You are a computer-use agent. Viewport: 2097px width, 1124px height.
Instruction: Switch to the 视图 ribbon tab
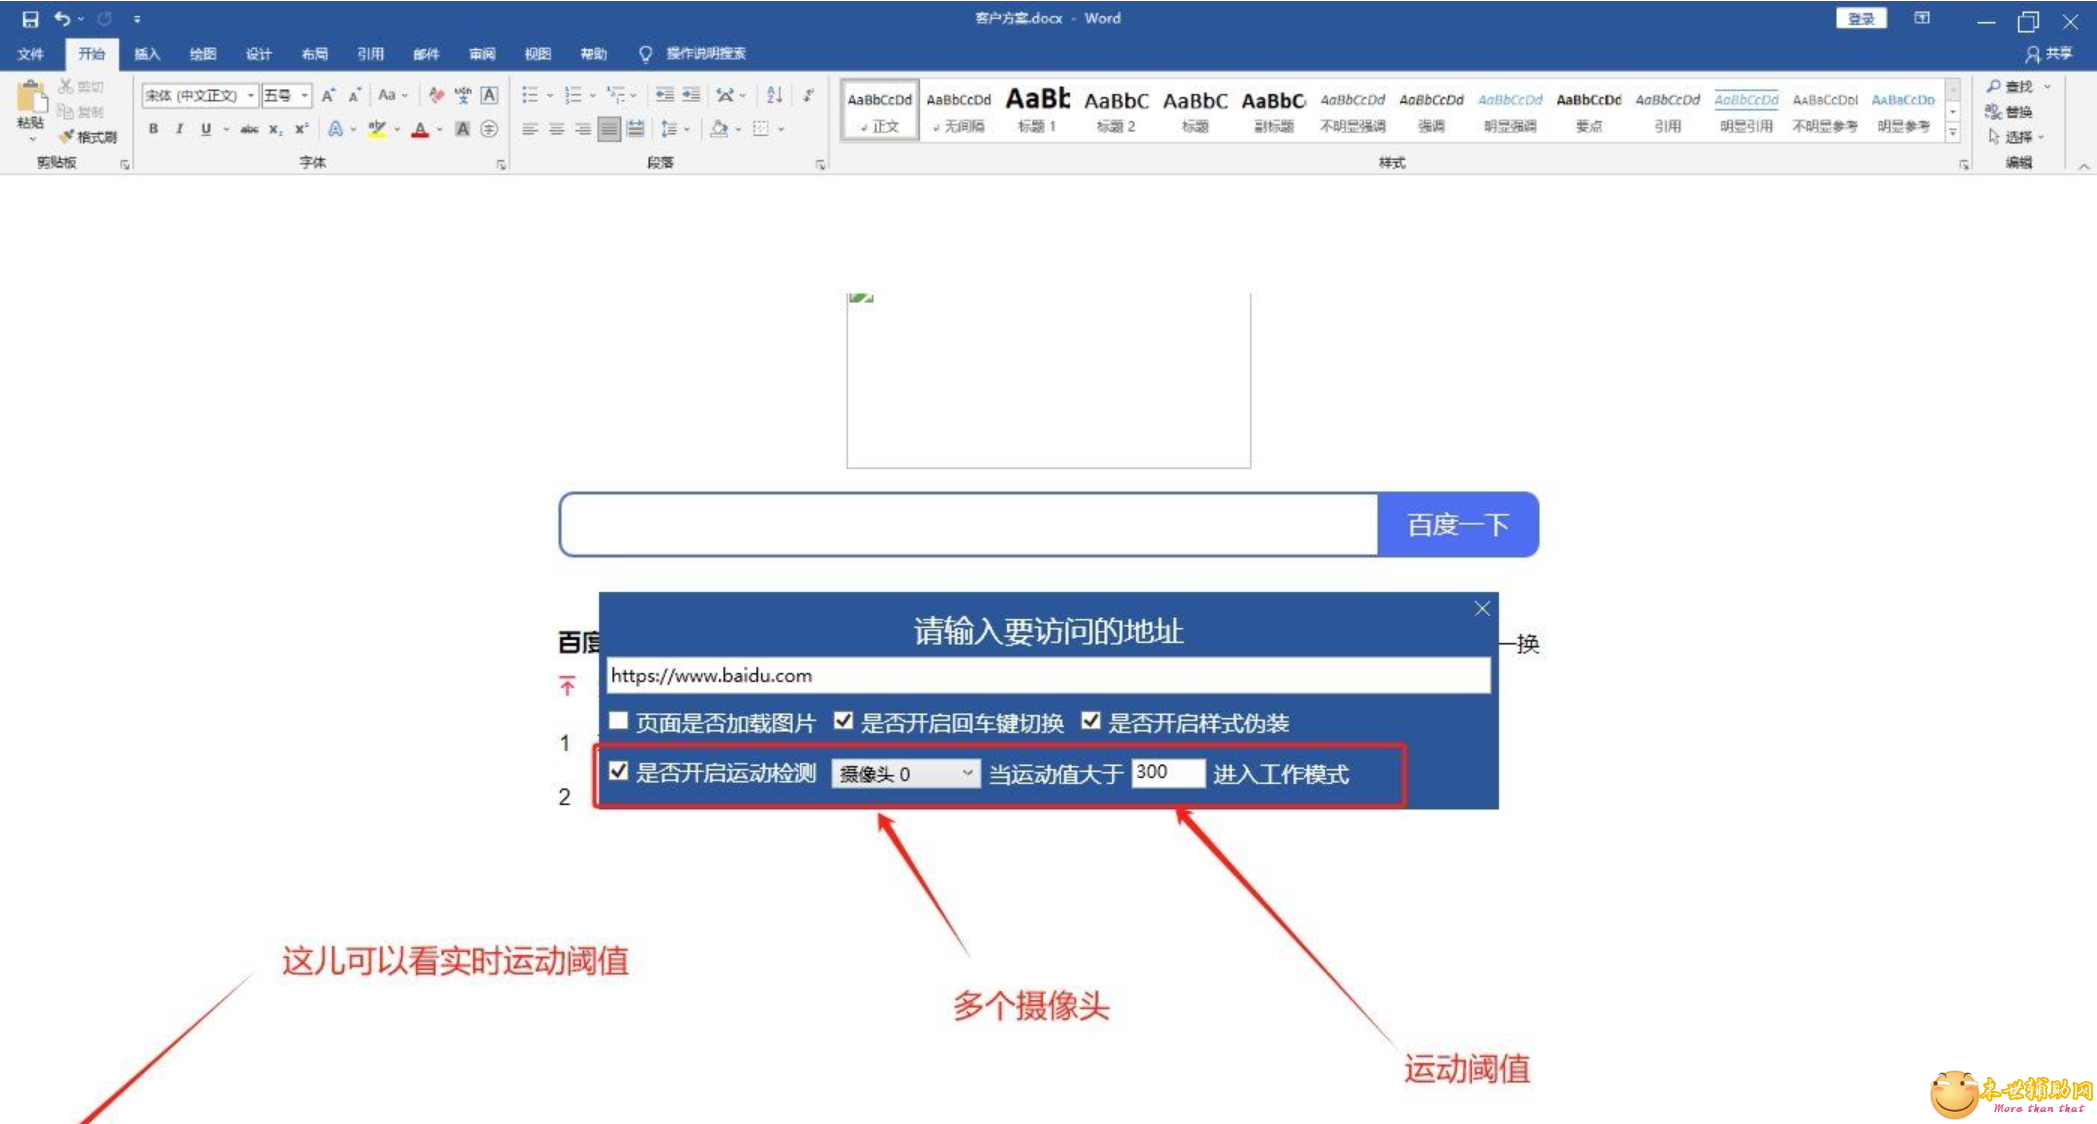[x=538, y=54]
